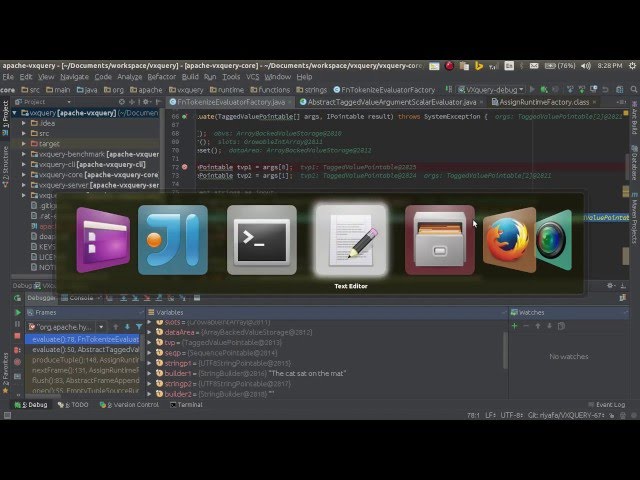
Task: Click previous frame up arrow in Frames
Action: point(116,327)
